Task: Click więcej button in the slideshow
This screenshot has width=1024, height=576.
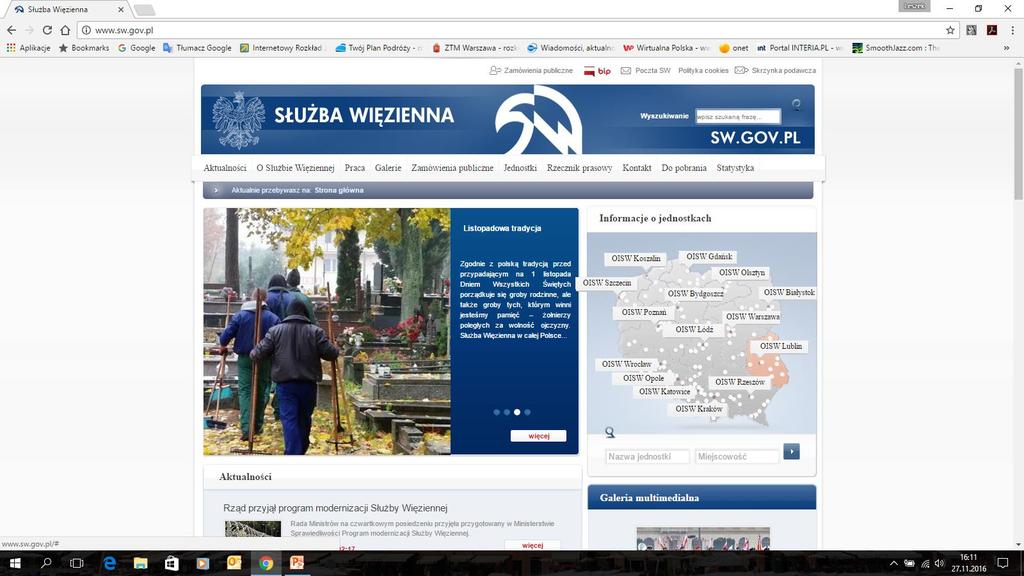Action: [538, 436]
